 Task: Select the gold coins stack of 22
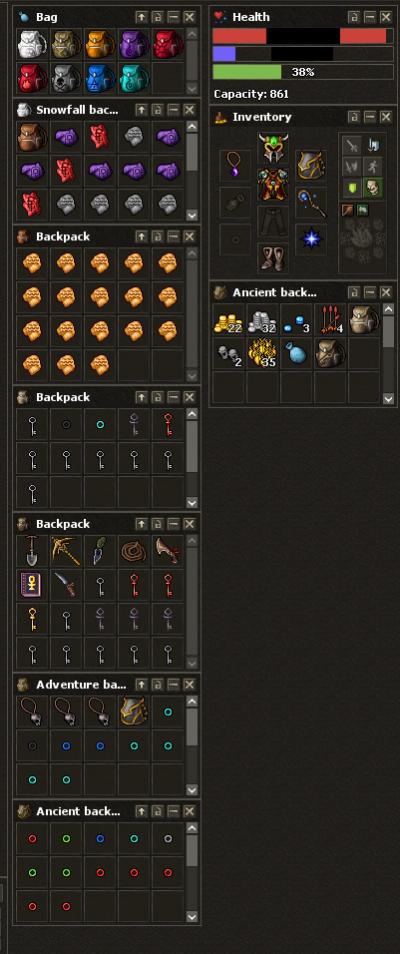coord(228,319)
